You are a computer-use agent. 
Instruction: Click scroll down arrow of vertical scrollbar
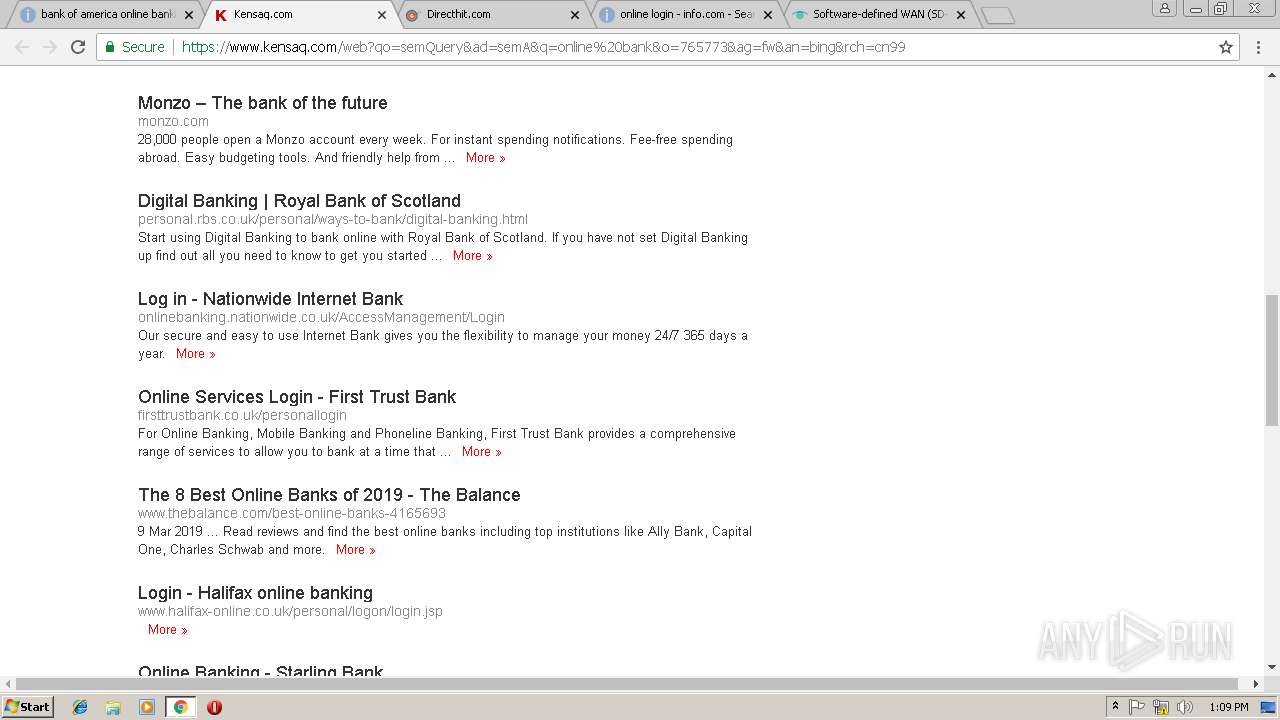click(1272, 667)
